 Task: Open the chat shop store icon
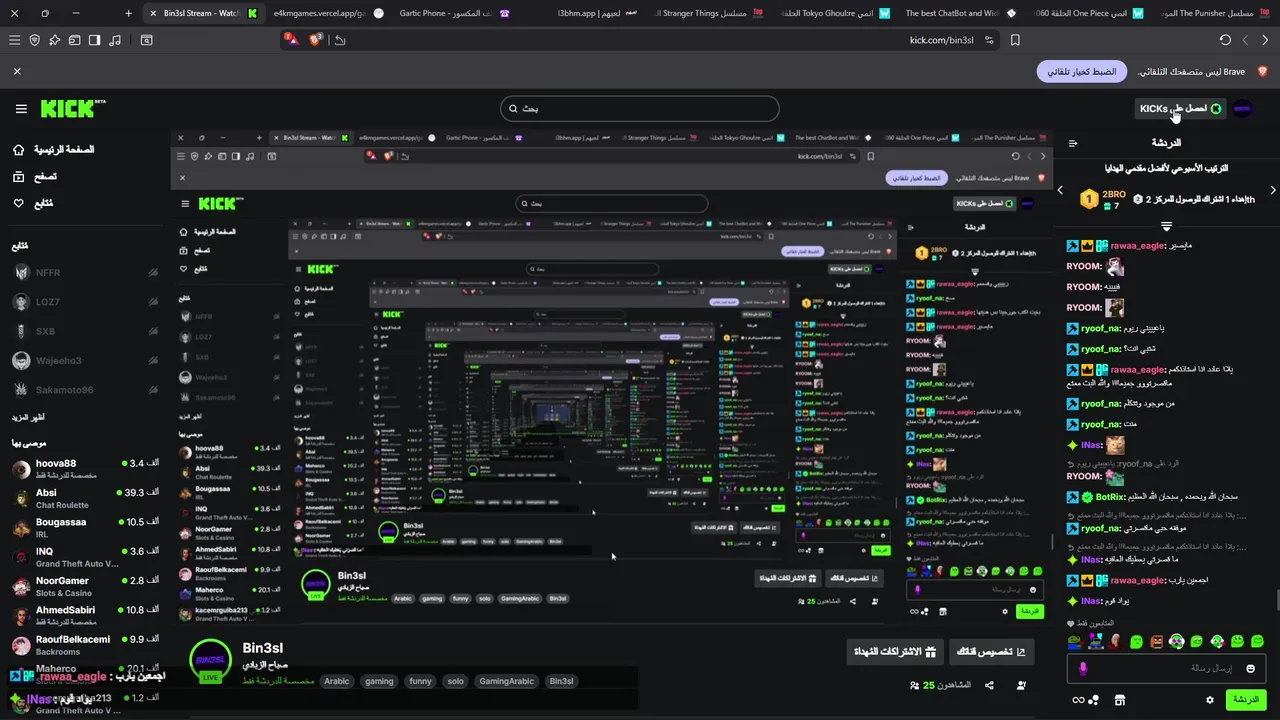[1121, 700]
